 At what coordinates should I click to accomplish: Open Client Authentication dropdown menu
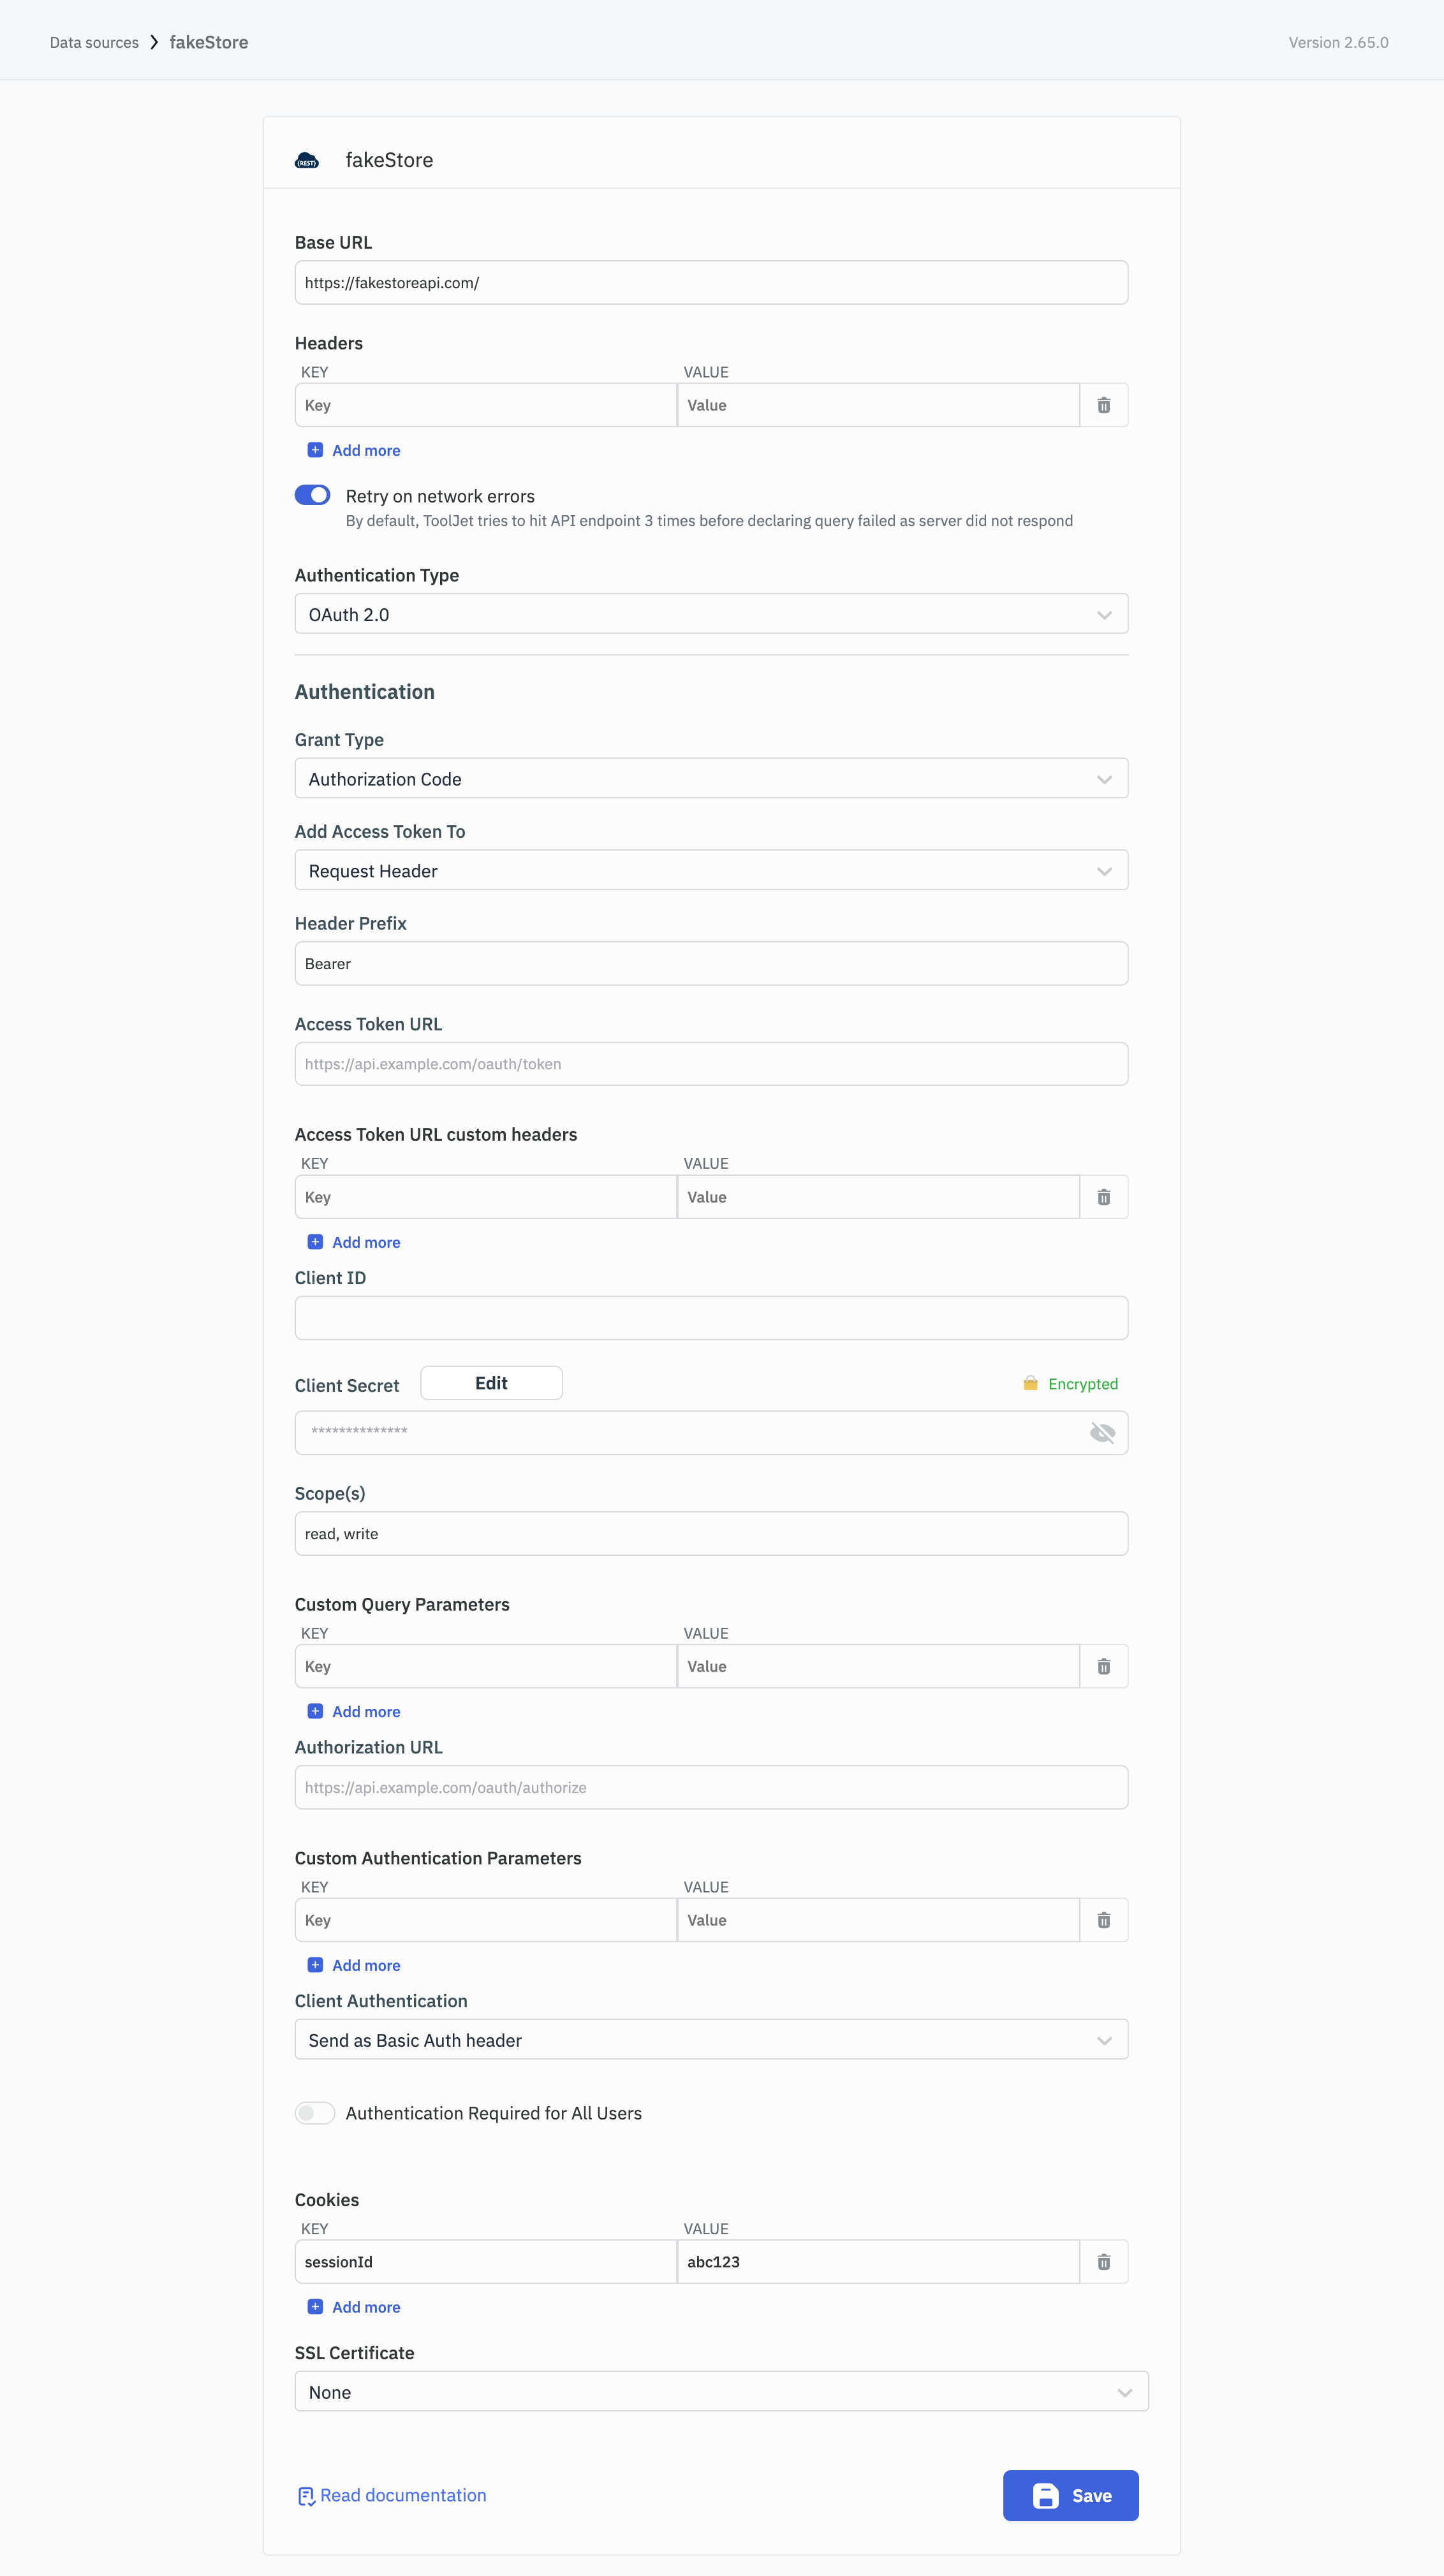711,2040
